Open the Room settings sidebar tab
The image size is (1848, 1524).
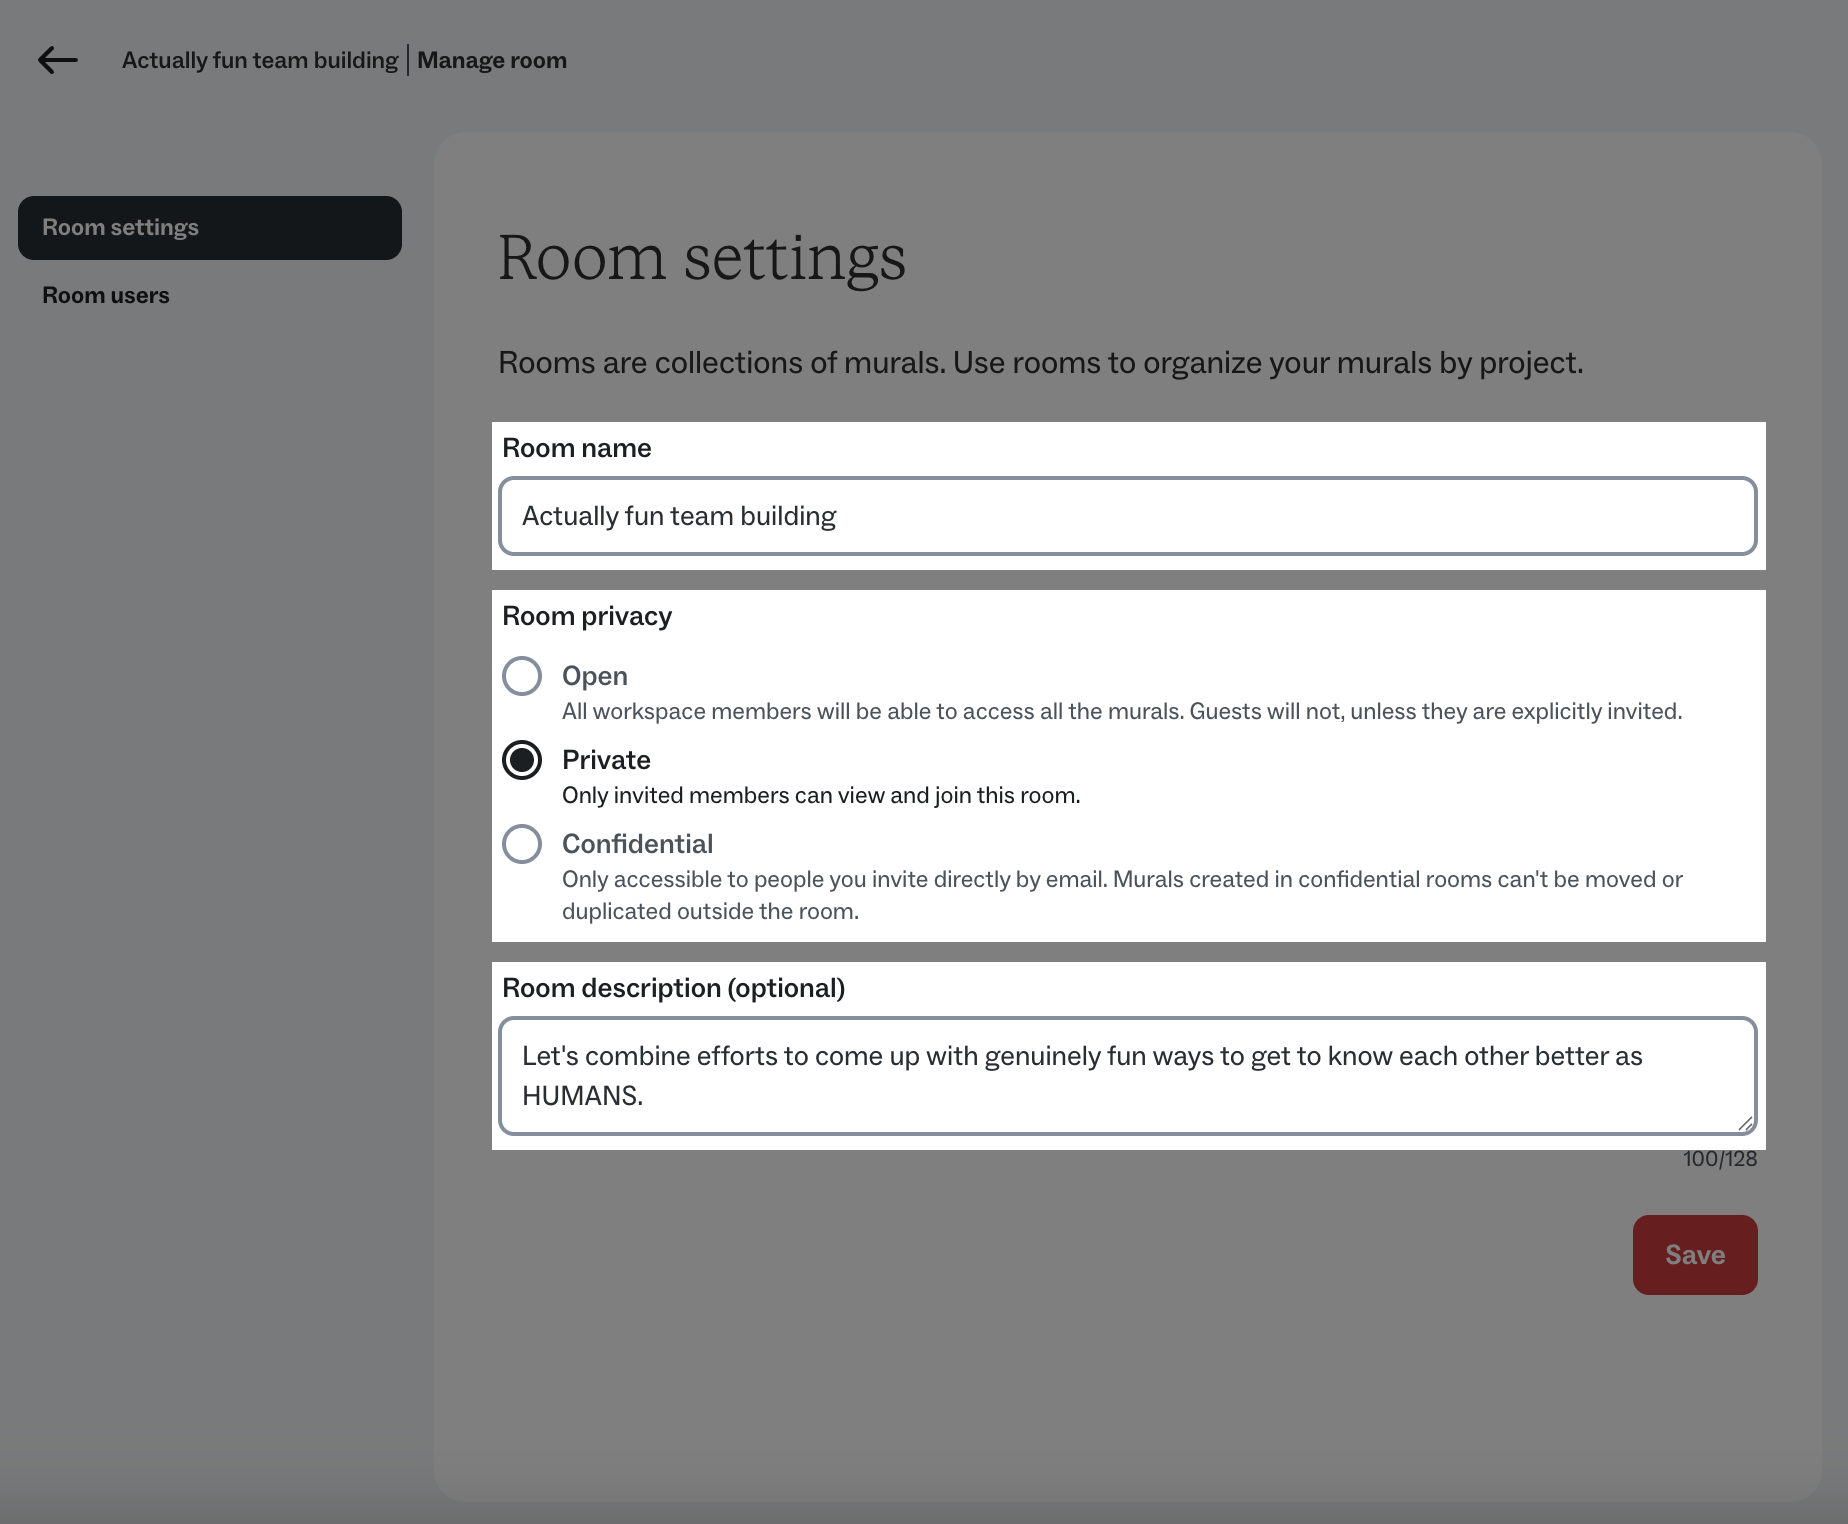[210, 228]
